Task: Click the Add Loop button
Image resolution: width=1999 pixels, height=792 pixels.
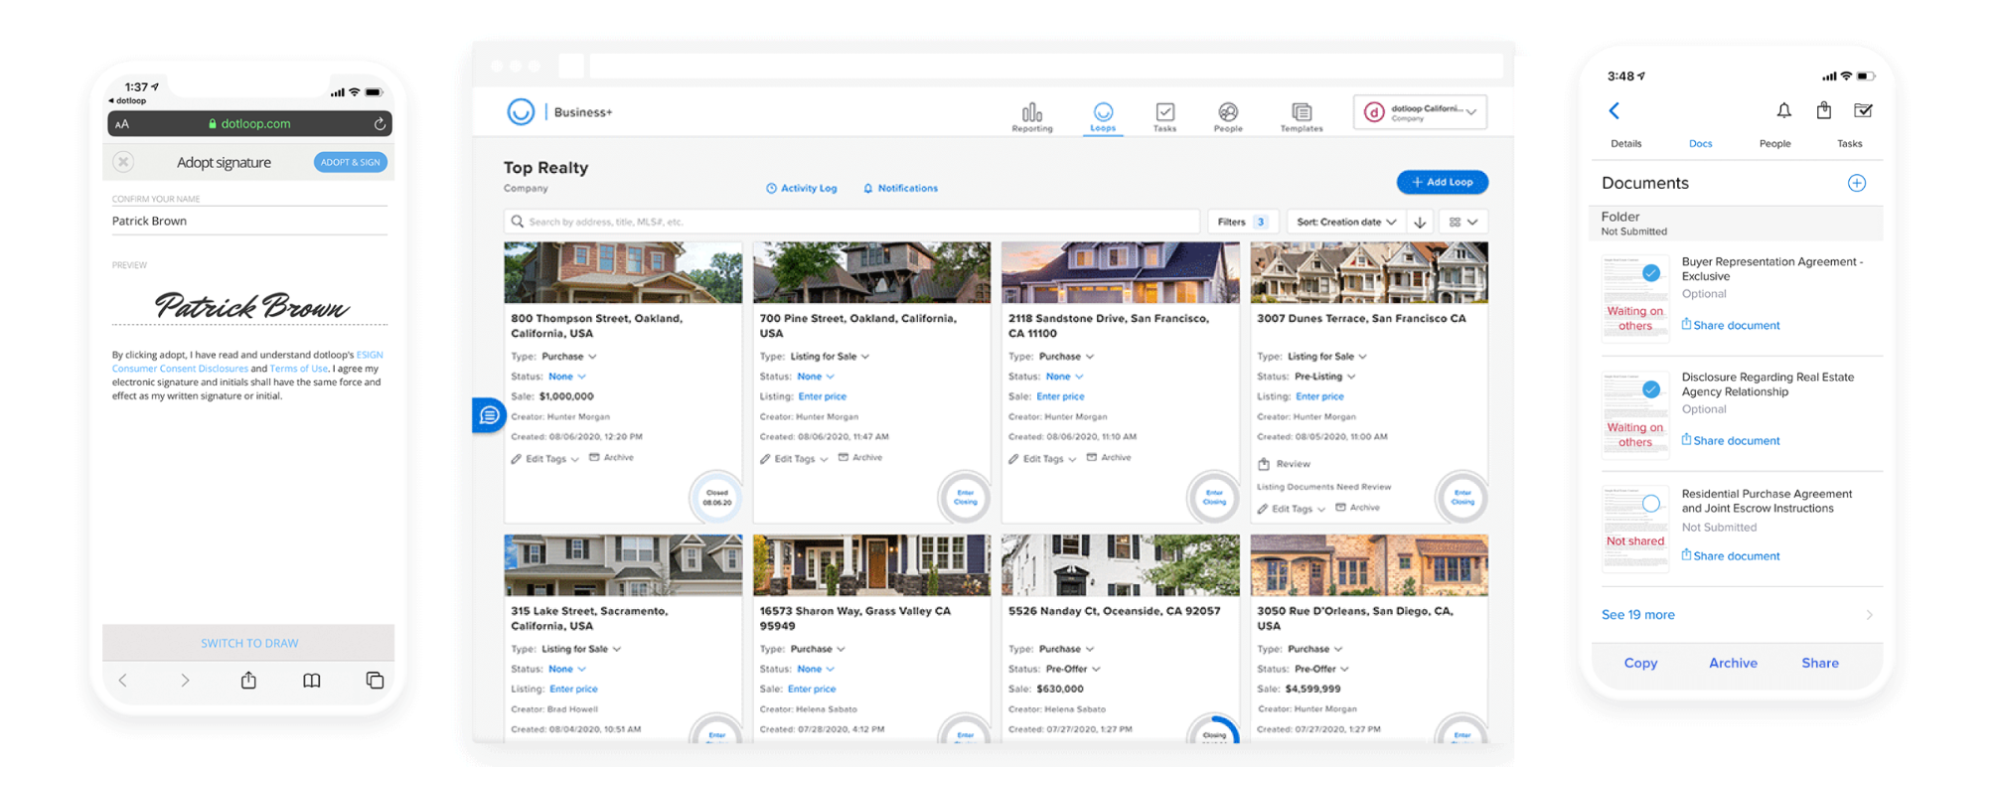Action: 1441,182
